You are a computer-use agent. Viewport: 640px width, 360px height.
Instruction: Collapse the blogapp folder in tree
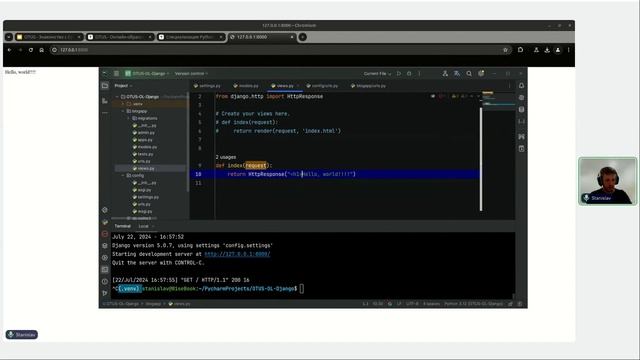coord(123,111)
